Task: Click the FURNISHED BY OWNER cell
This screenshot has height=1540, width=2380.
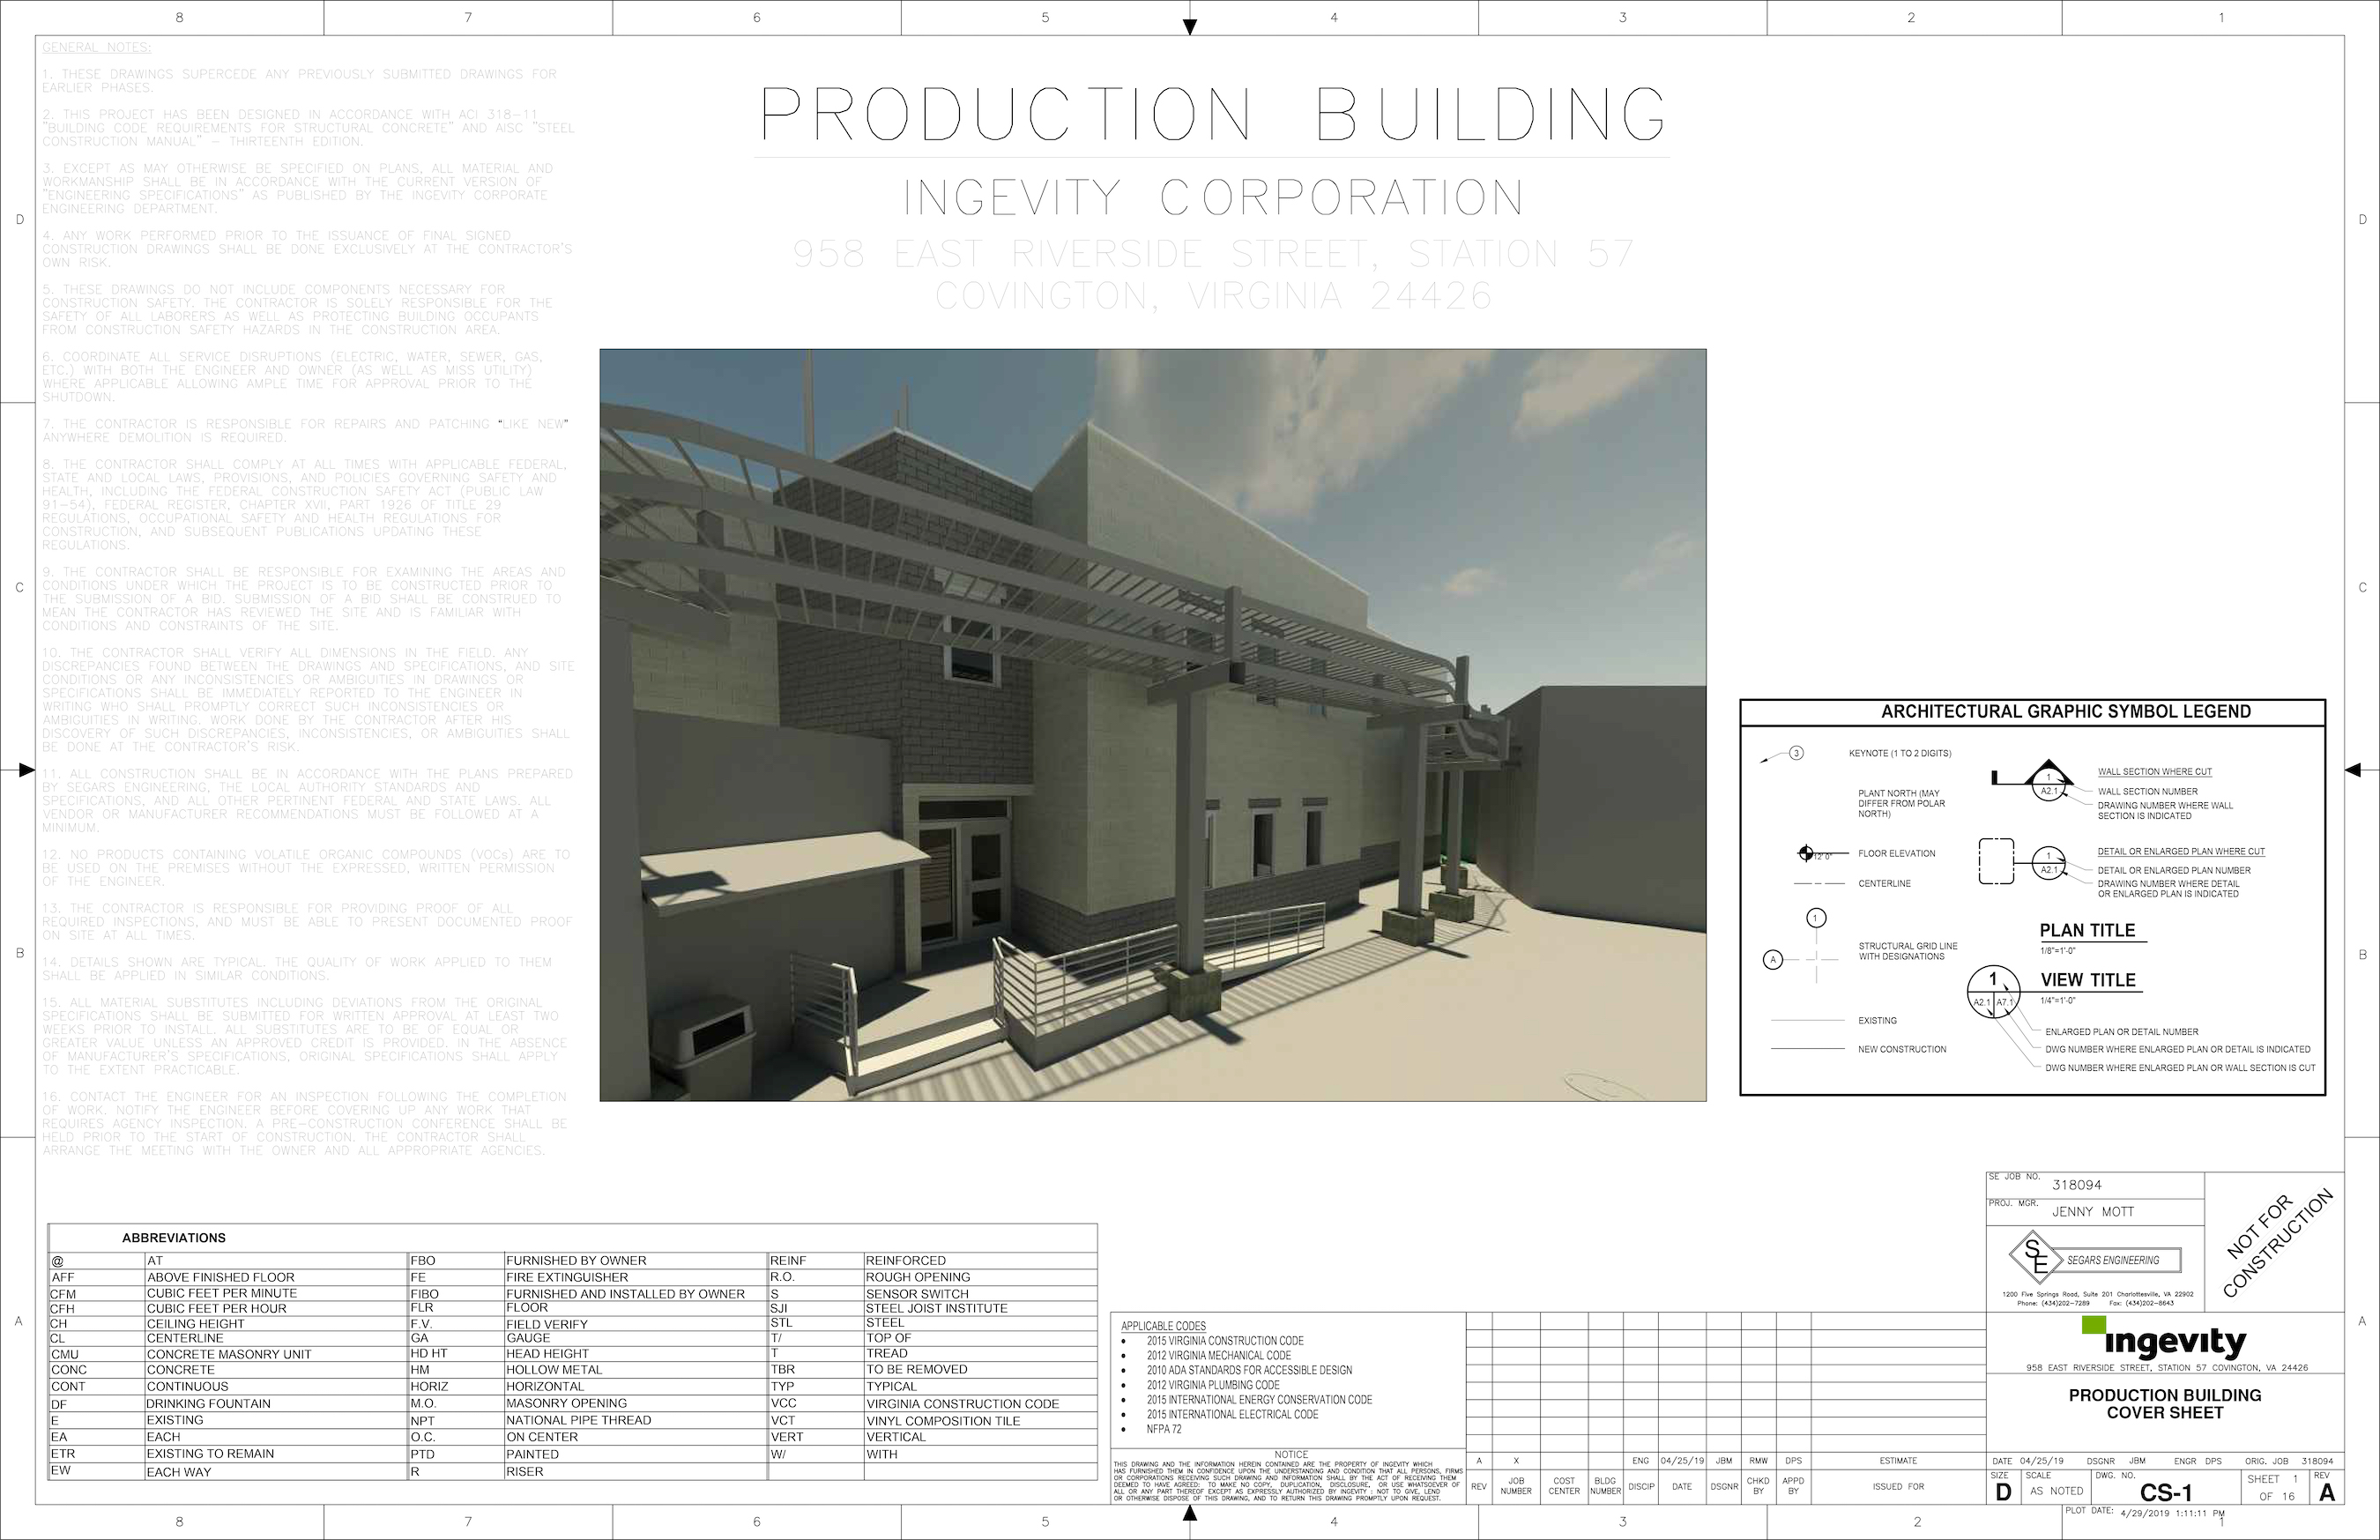Action: (x=635, y=1260)
